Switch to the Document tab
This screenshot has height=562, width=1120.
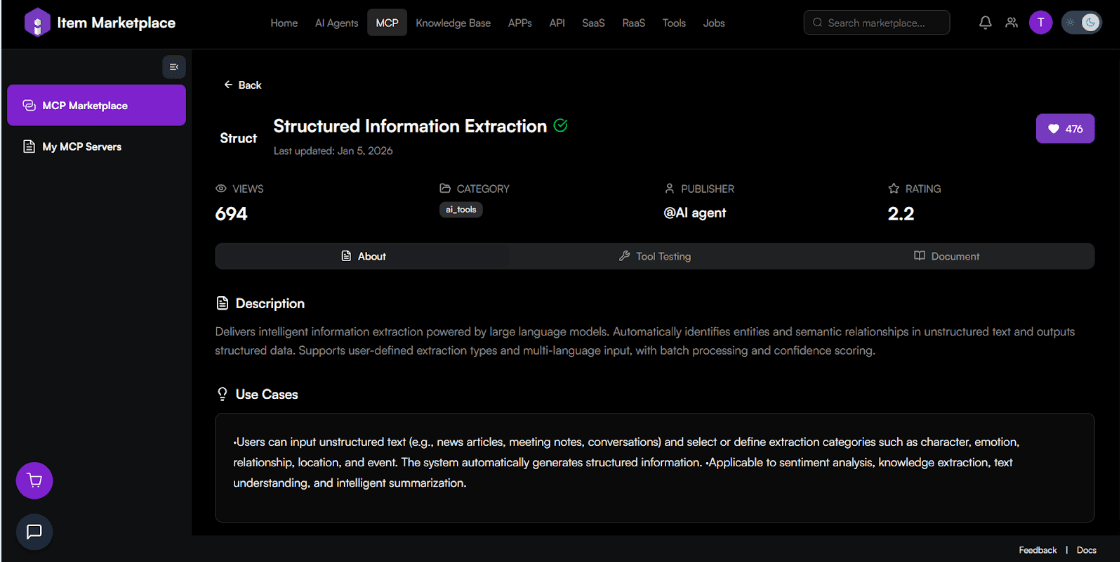point(946,256)
